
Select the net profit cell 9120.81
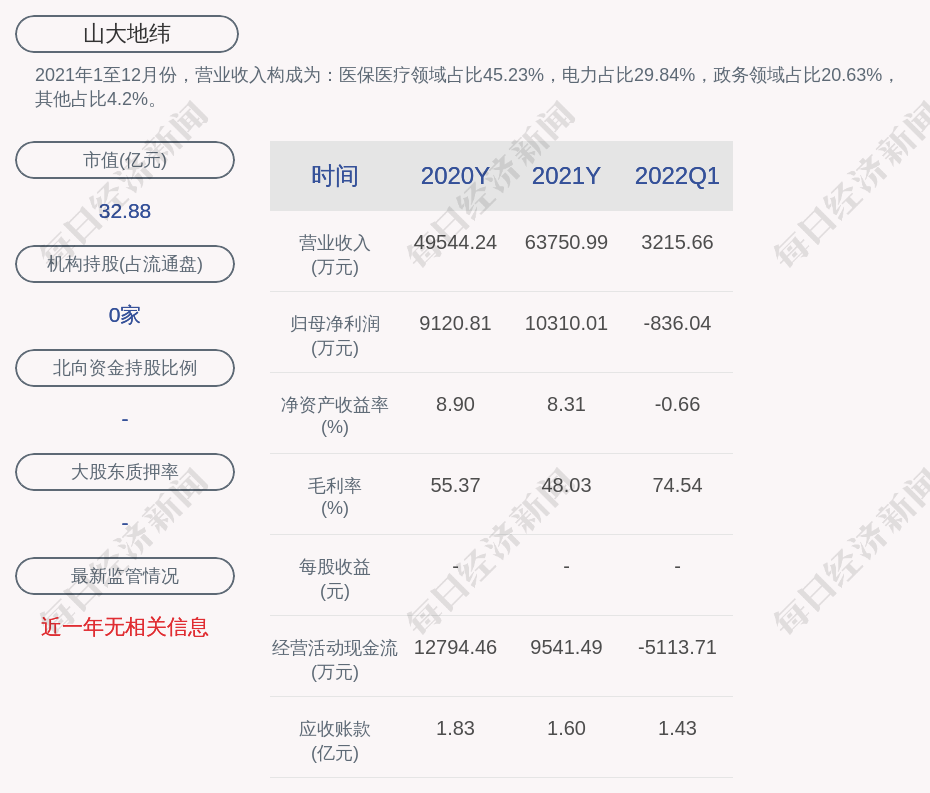(x=455, y=323)
